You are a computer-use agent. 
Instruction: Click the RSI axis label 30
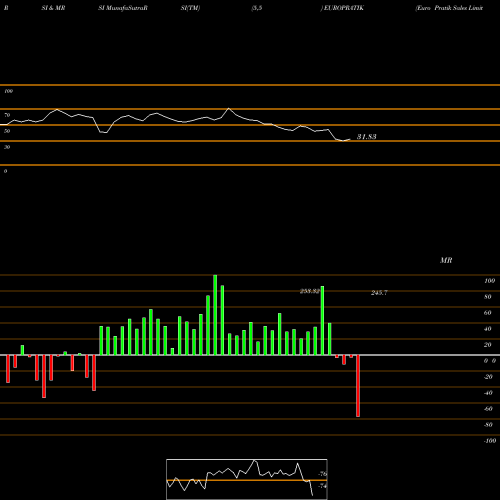pos(7,147)
